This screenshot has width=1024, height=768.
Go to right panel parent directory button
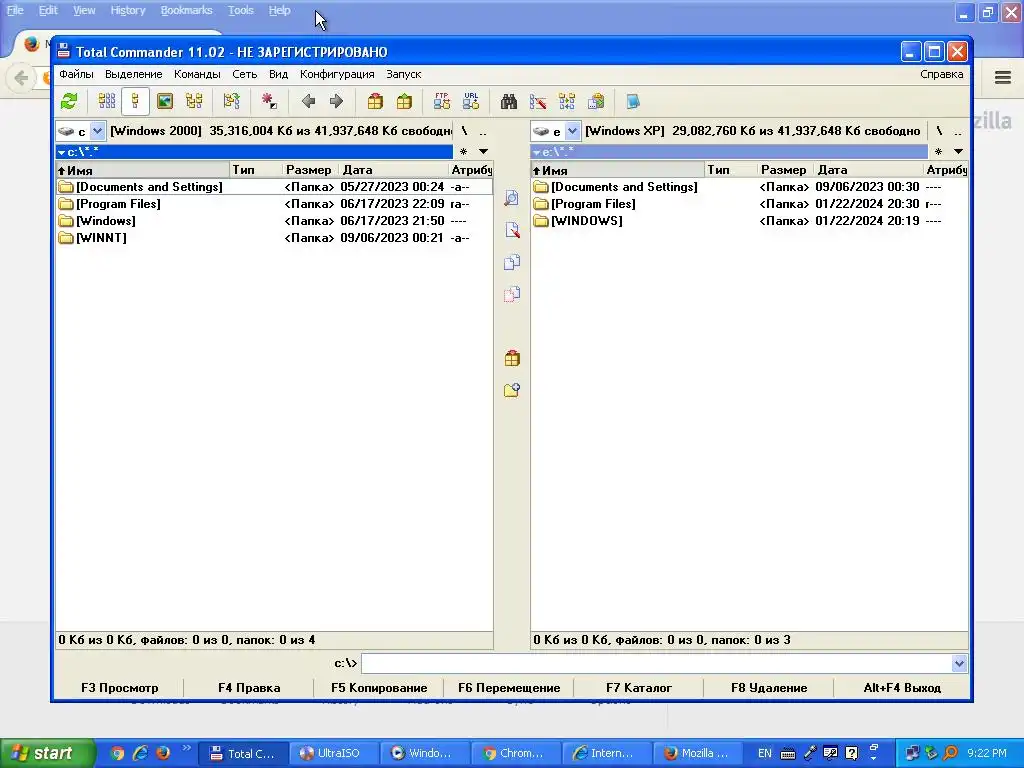(957, 131)
